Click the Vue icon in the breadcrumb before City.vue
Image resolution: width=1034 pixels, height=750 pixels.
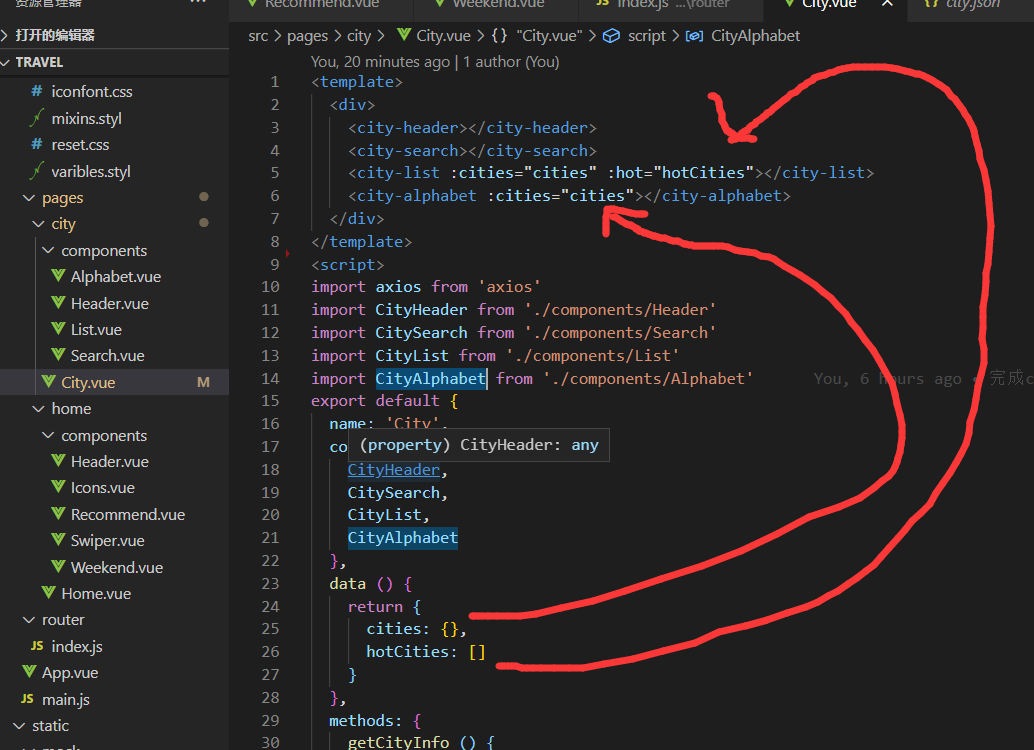pyautogui.click(x=404, y=34)
